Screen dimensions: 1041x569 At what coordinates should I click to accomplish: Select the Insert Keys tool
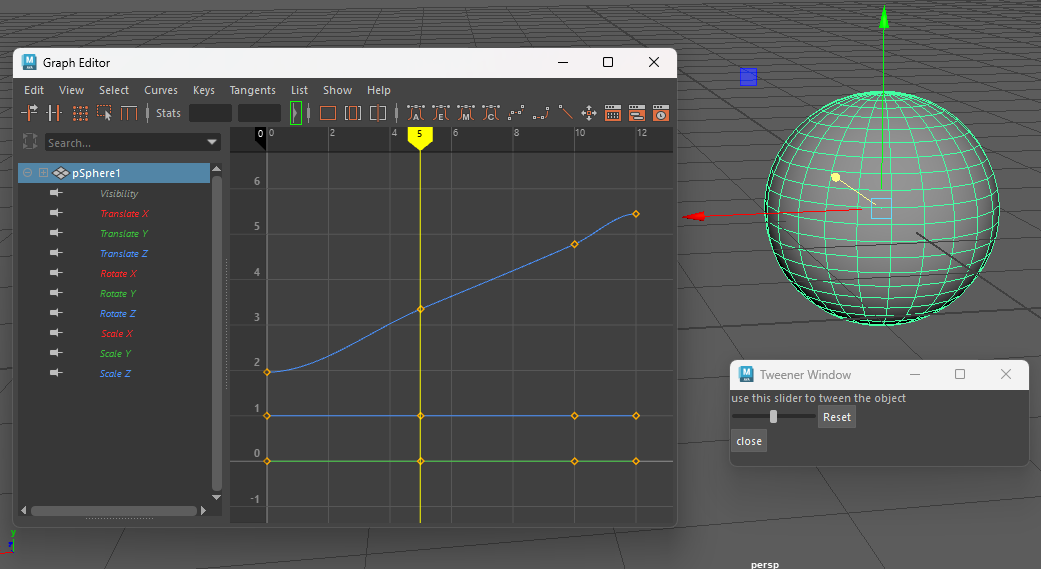tap(54, 113)
